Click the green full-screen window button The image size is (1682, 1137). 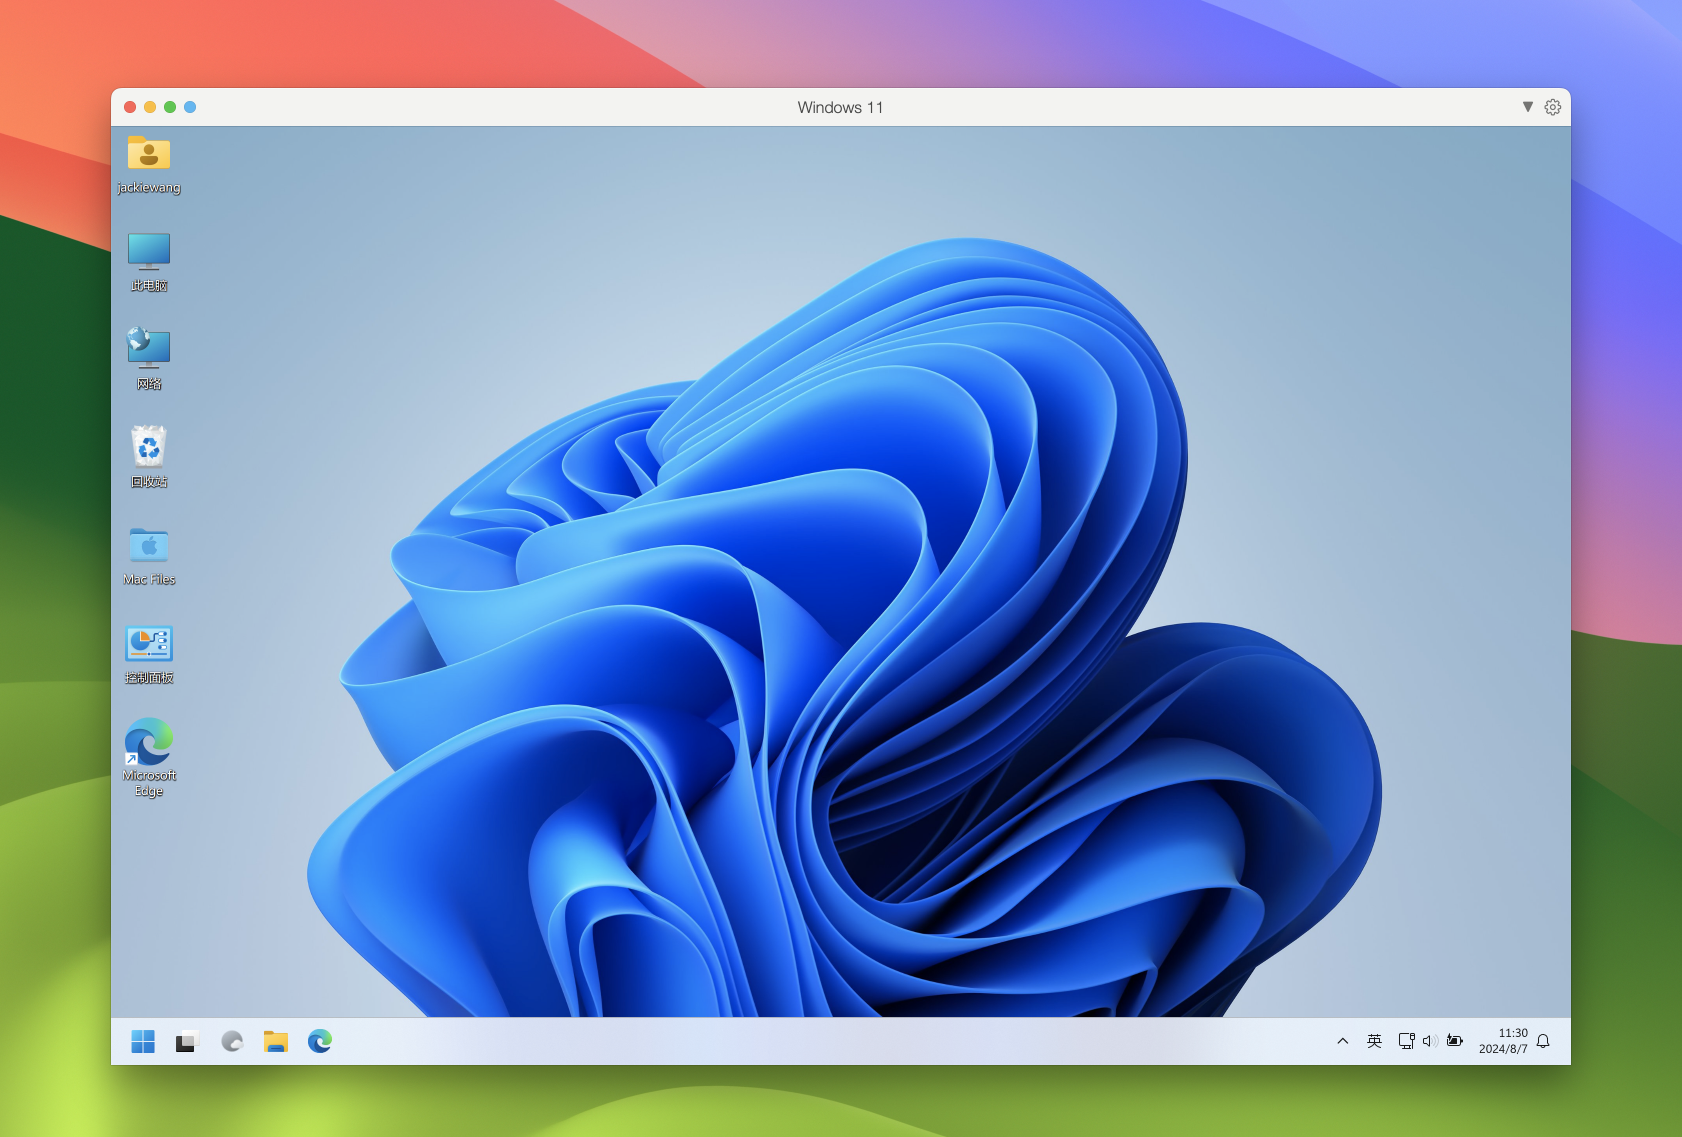(170, 107)
